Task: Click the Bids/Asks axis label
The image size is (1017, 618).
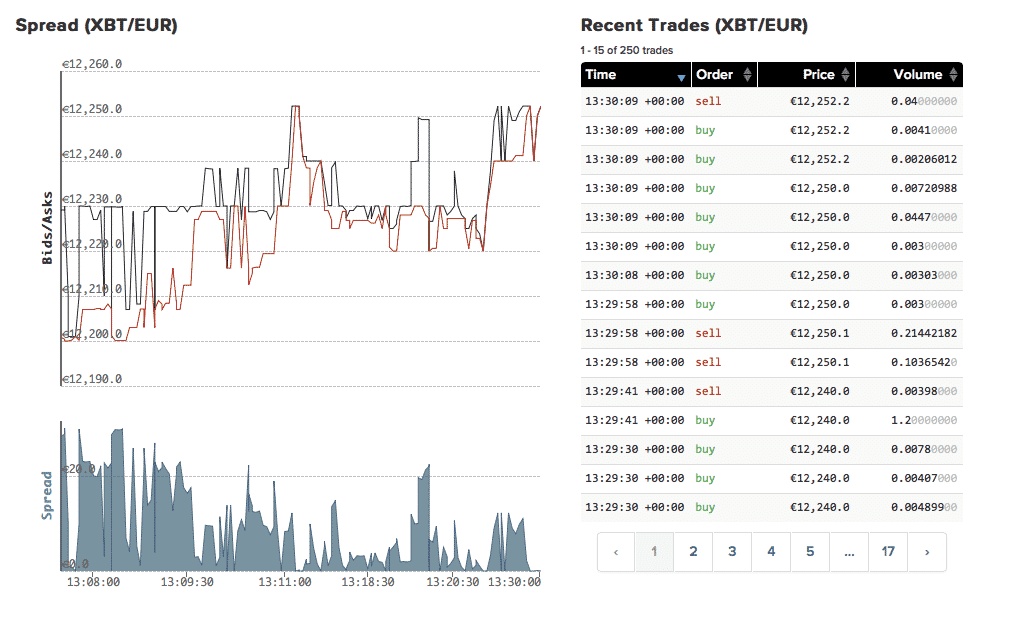Action: (47, 228)
